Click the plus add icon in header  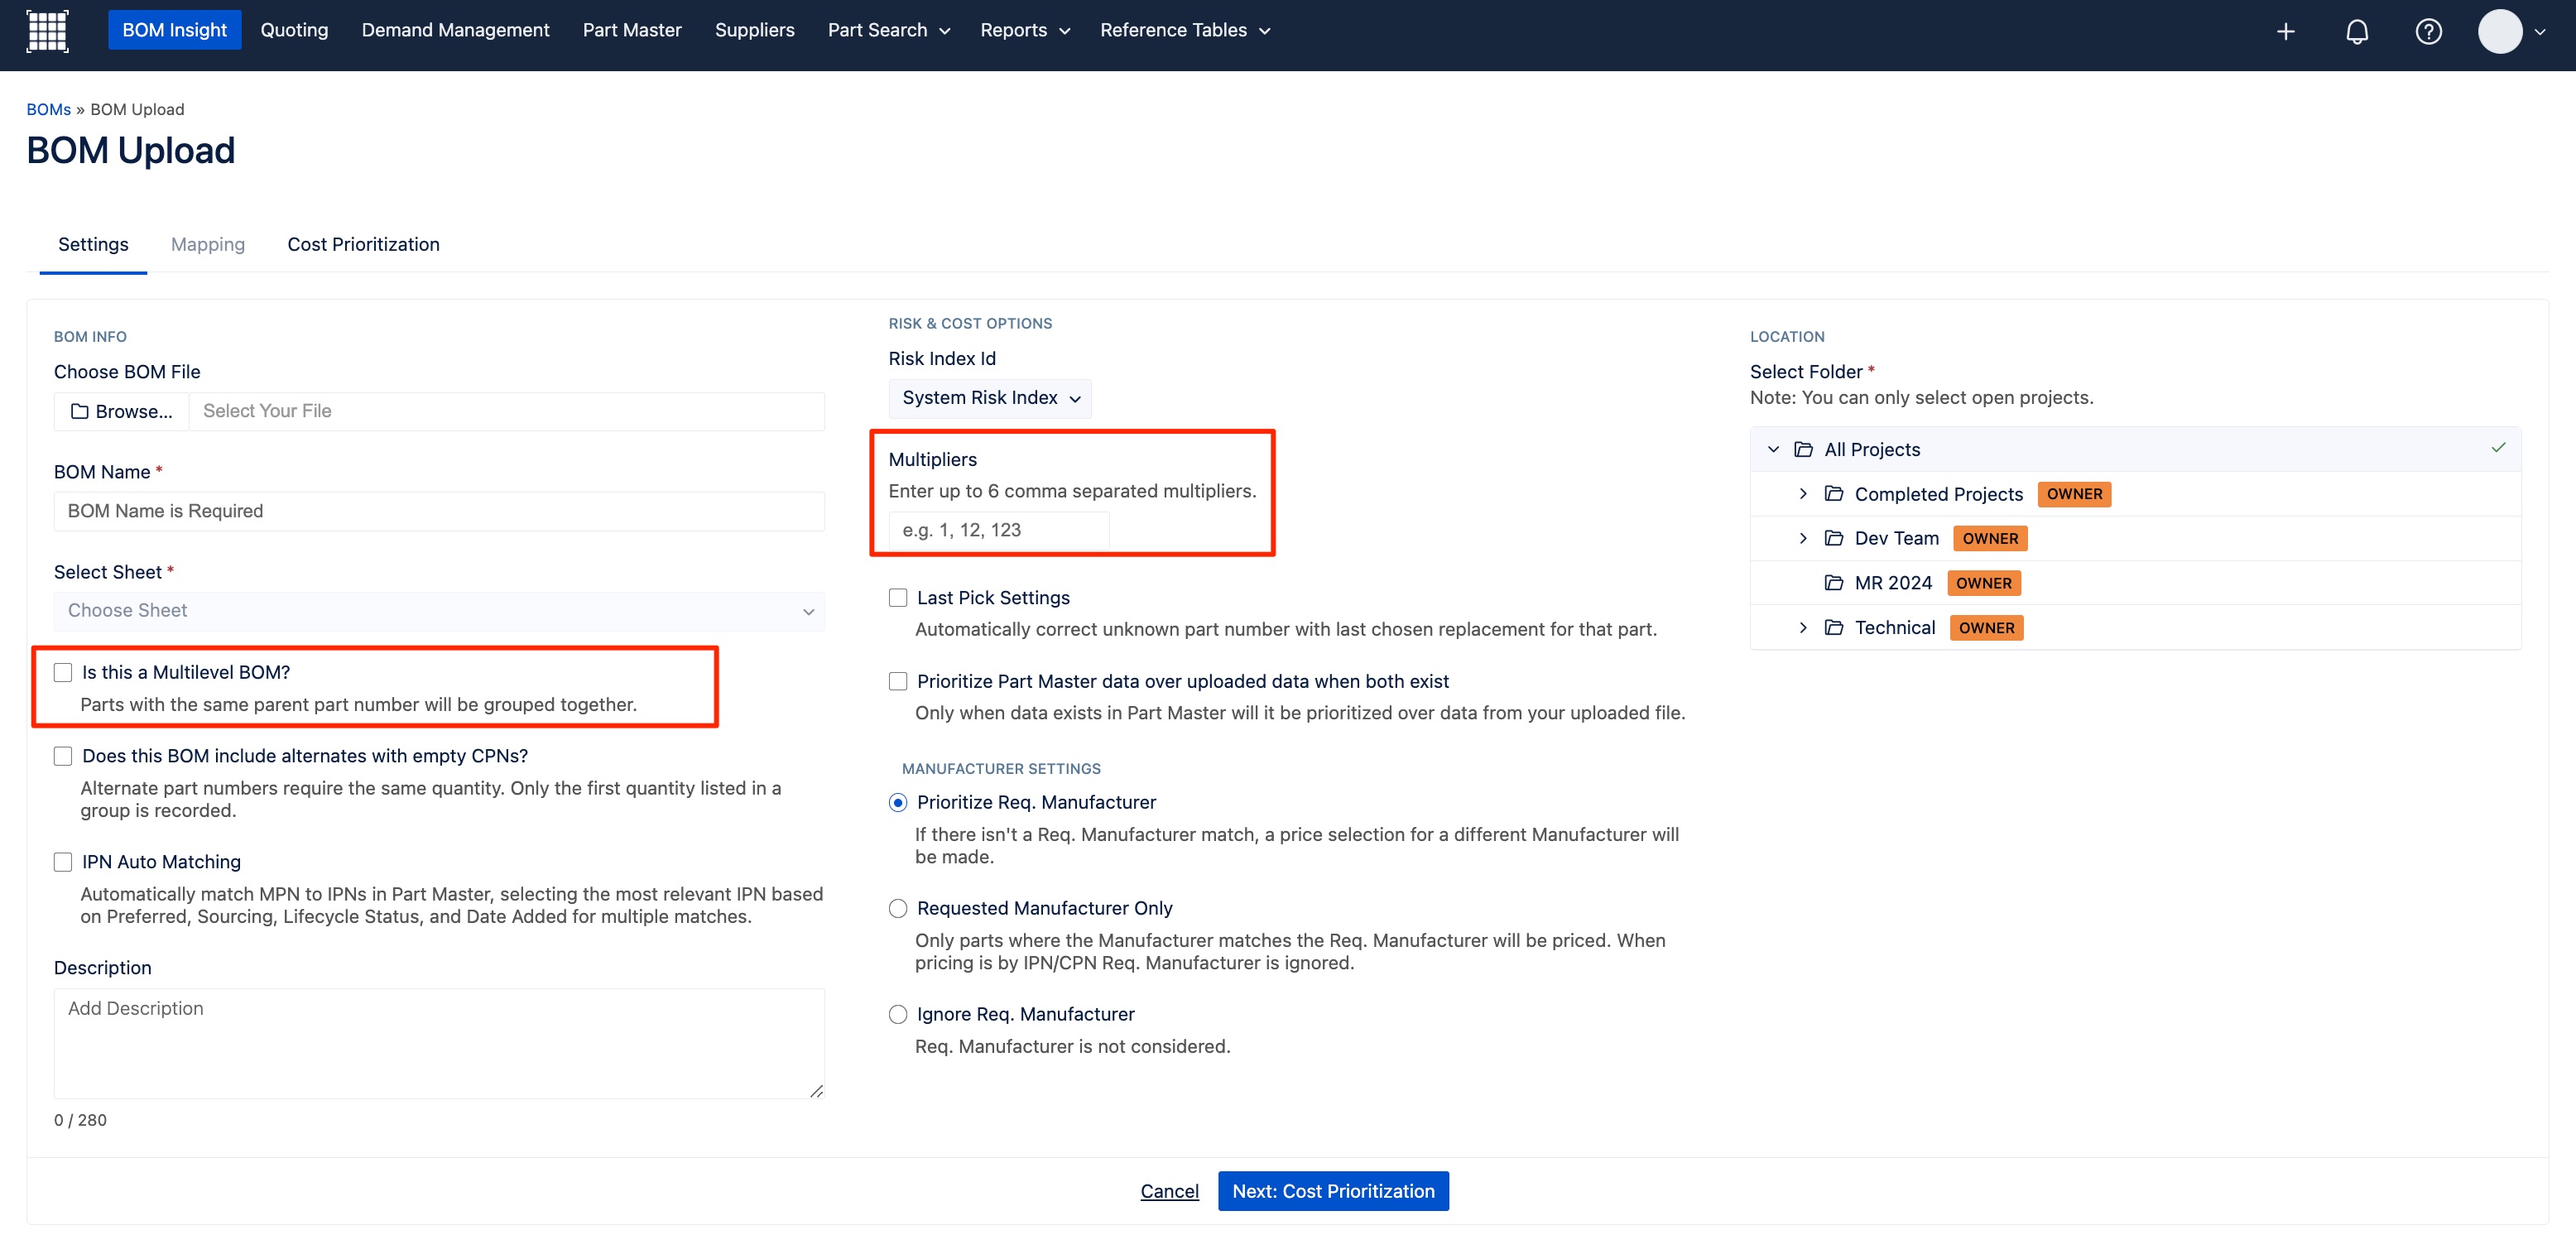(2285, 32)
